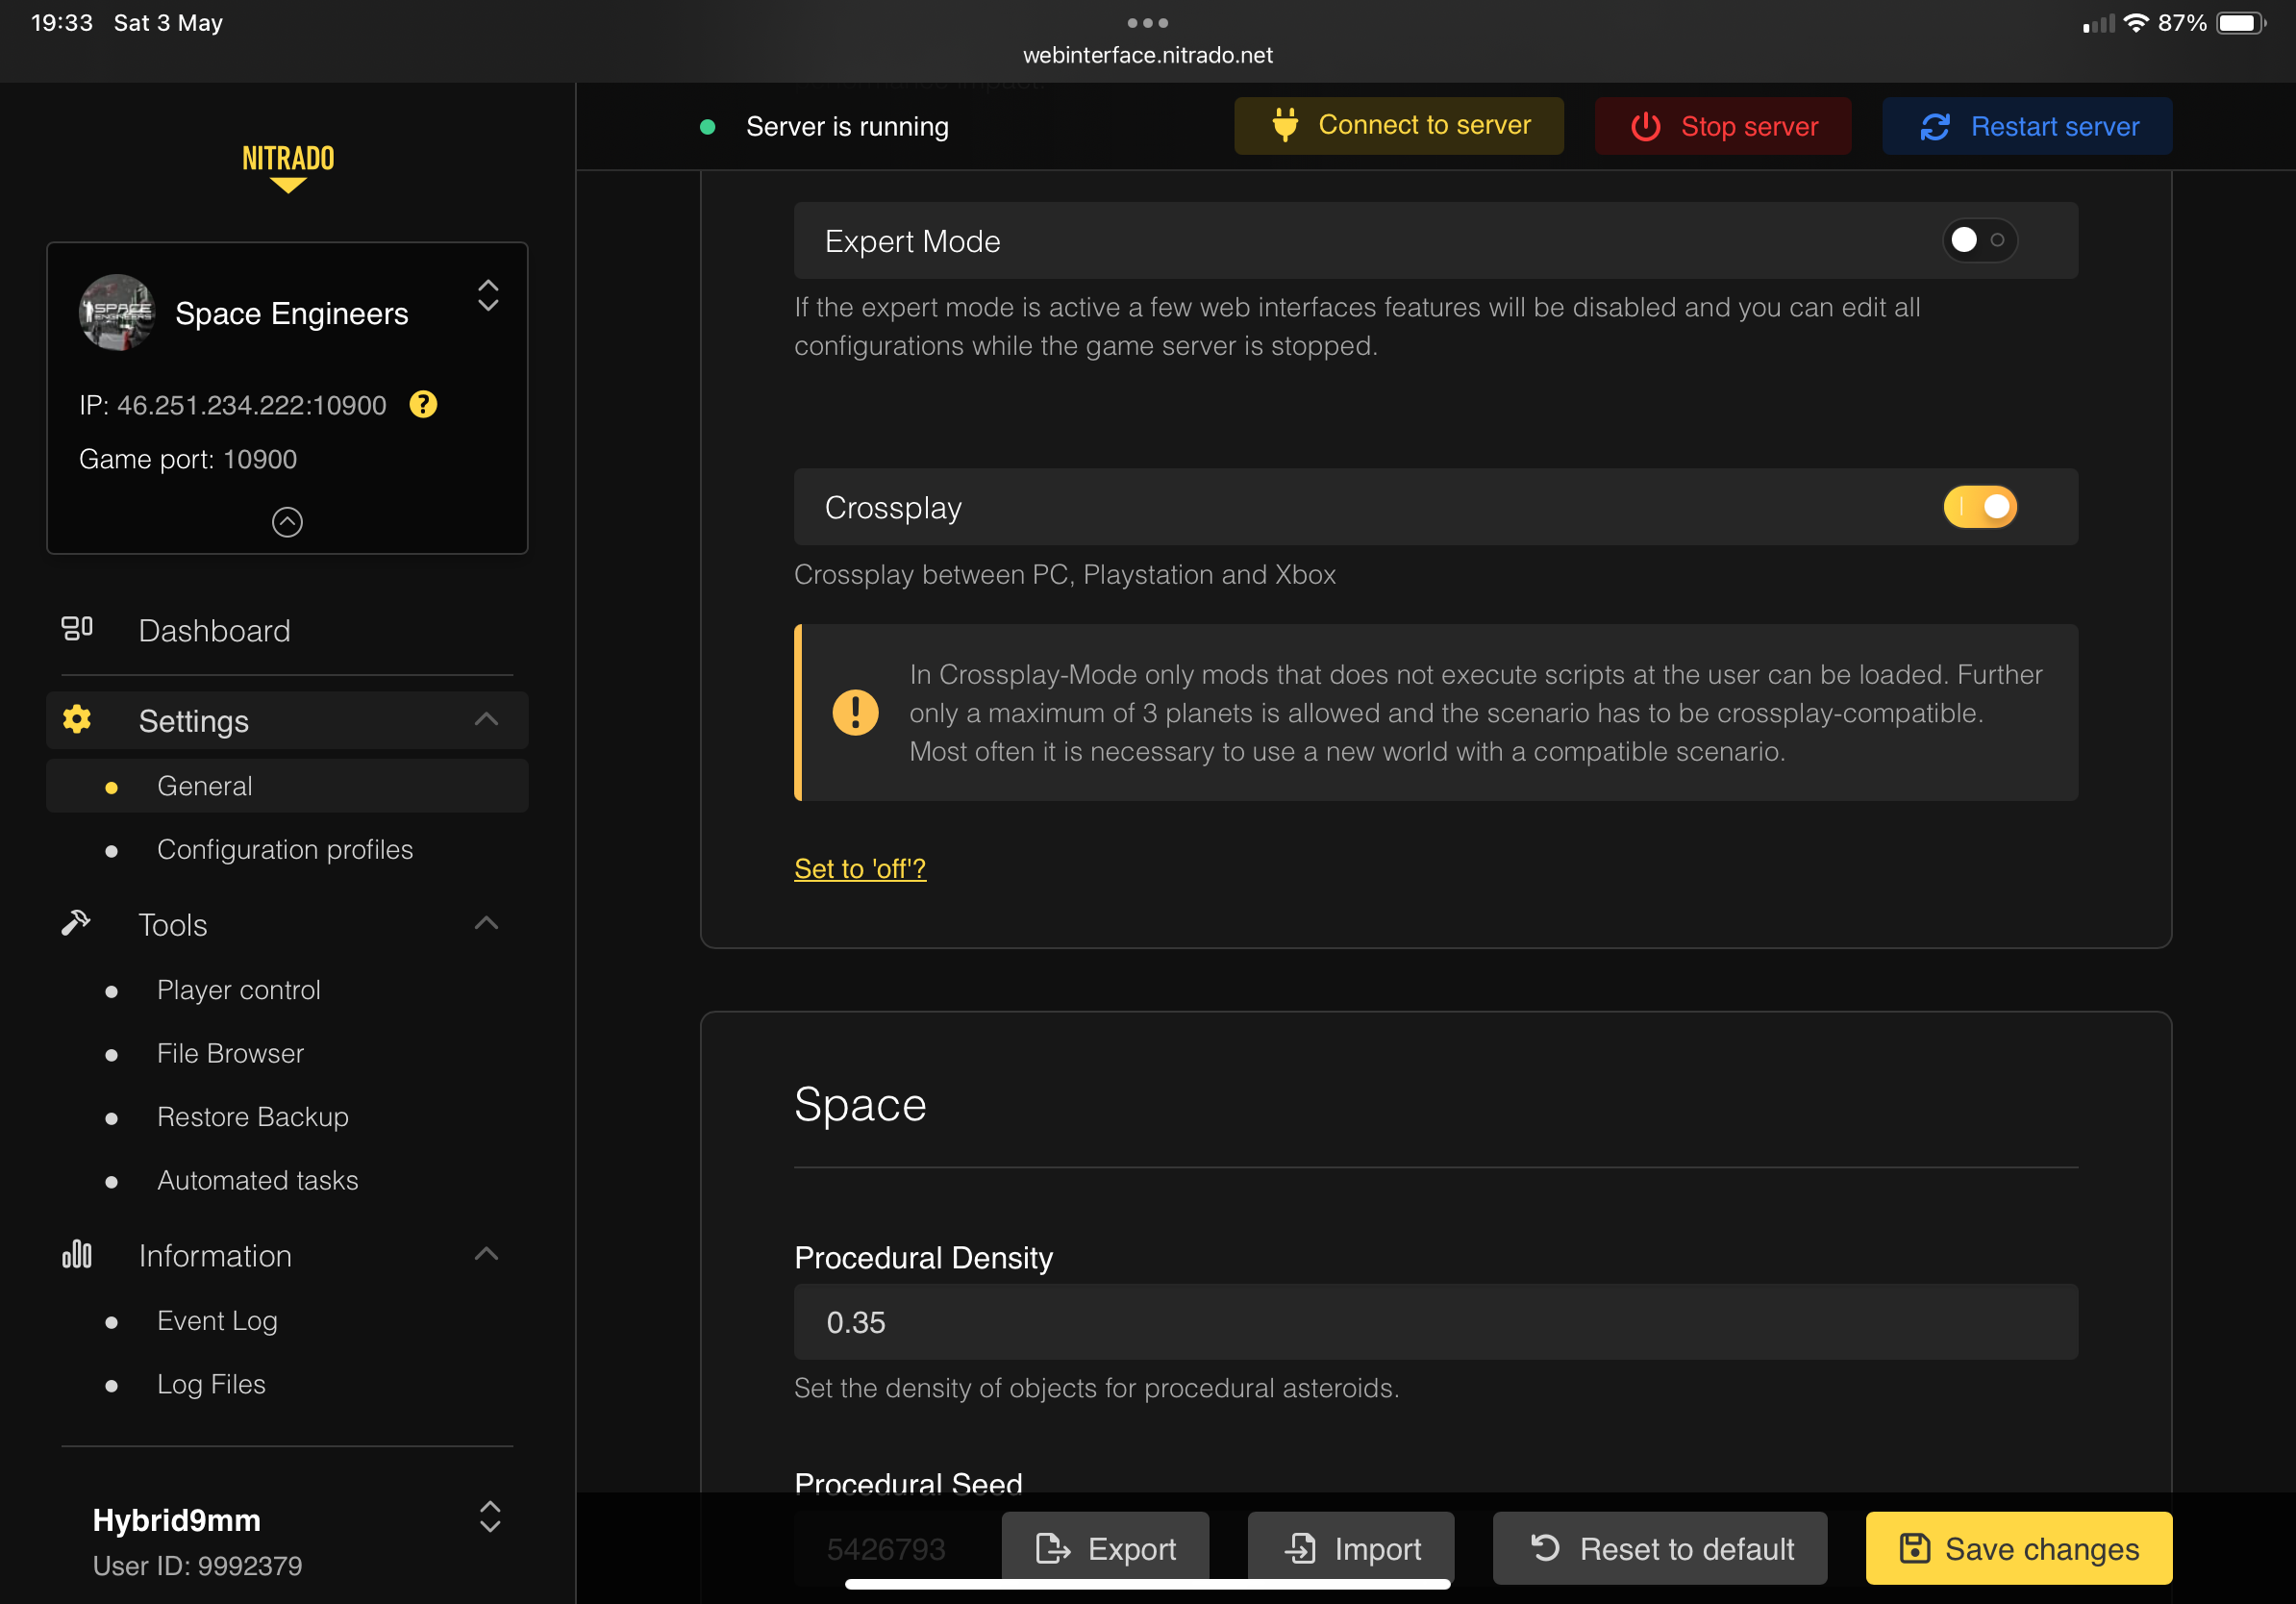The image size is (2296, 1604).
Task: Click the Stop server button
Action: [x=1722, y=126]
